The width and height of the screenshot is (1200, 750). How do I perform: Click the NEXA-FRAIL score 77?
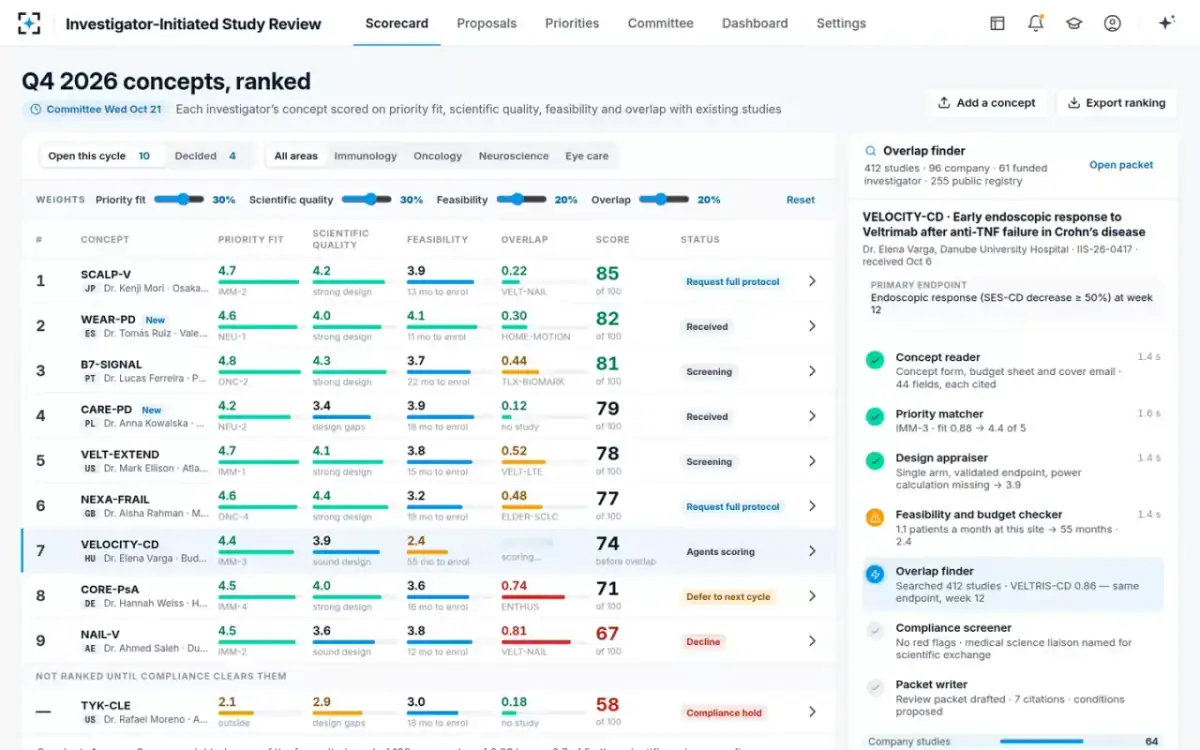click(x=607, y=497)
